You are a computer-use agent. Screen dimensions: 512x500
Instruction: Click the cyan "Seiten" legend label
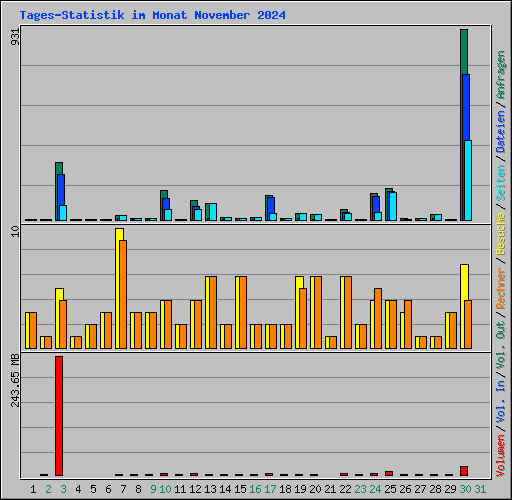click(x=501, y=183)
